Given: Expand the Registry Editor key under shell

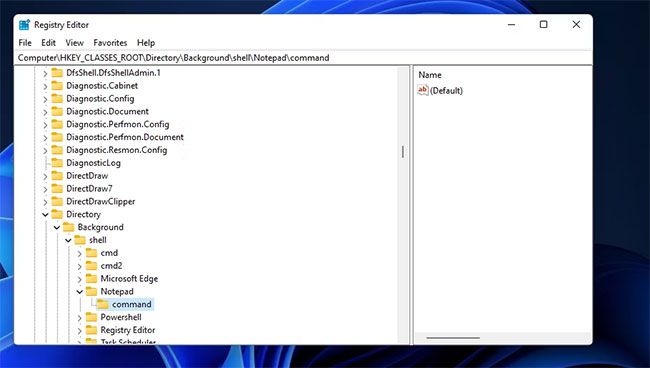Looking at the screenshot, I should (x=80, y=330).
